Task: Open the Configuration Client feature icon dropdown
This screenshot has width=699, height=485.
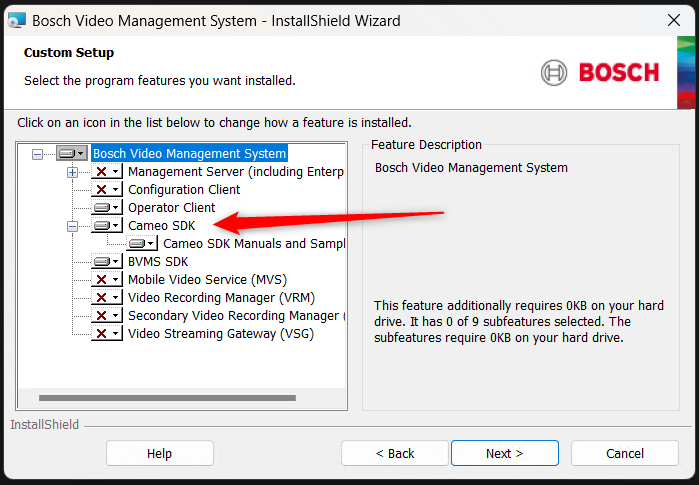Action: tap(116, 190)
